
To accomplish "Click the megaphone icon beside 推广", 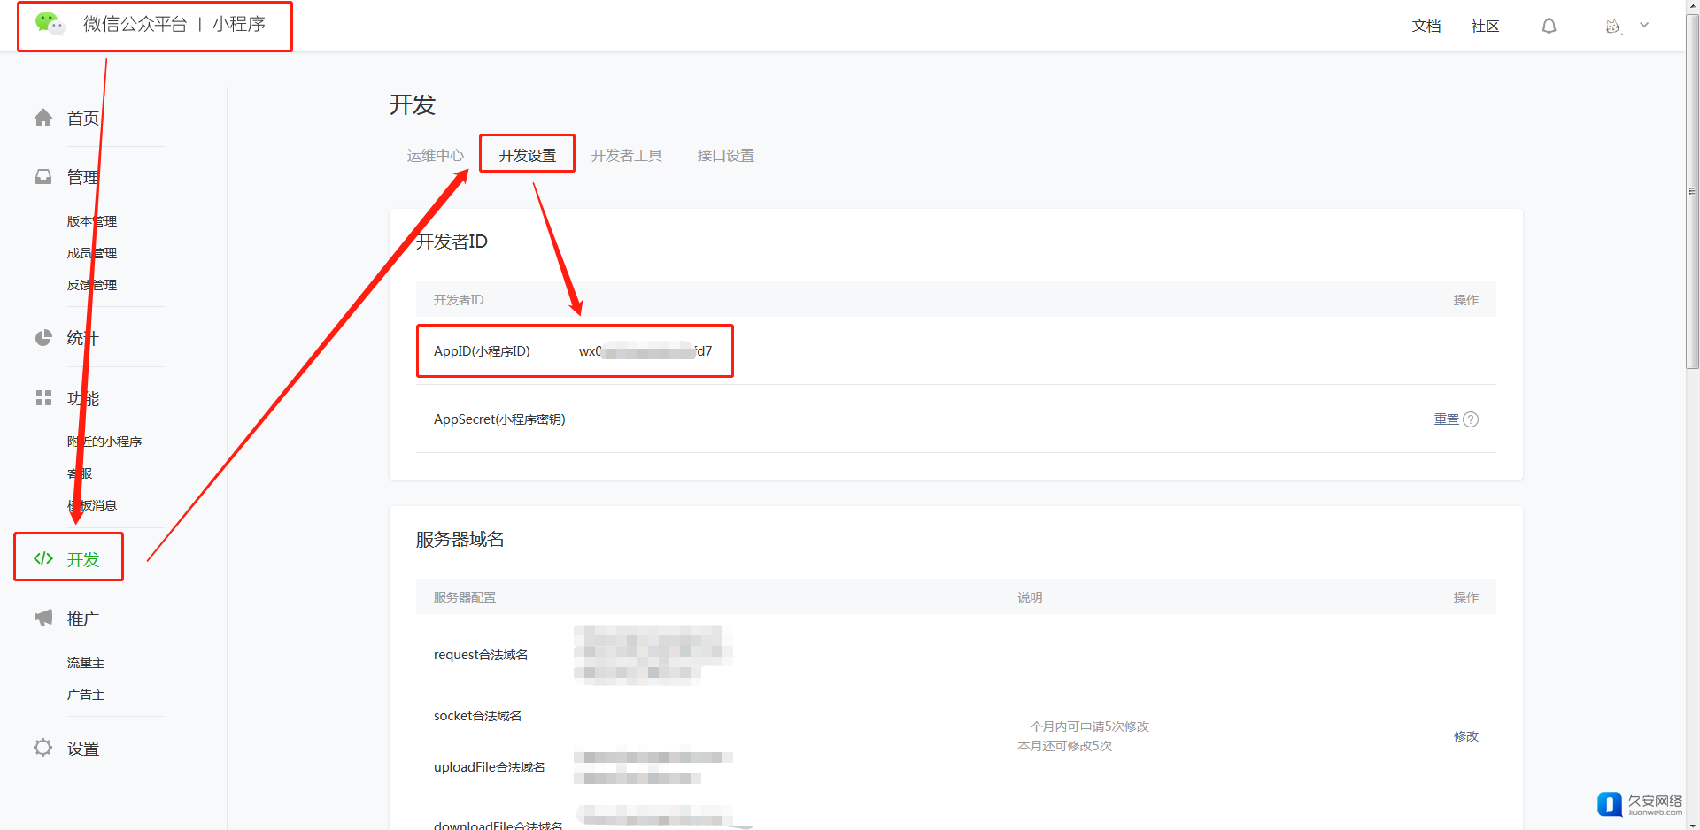I will pyautogui.click(x=43, y=618).
